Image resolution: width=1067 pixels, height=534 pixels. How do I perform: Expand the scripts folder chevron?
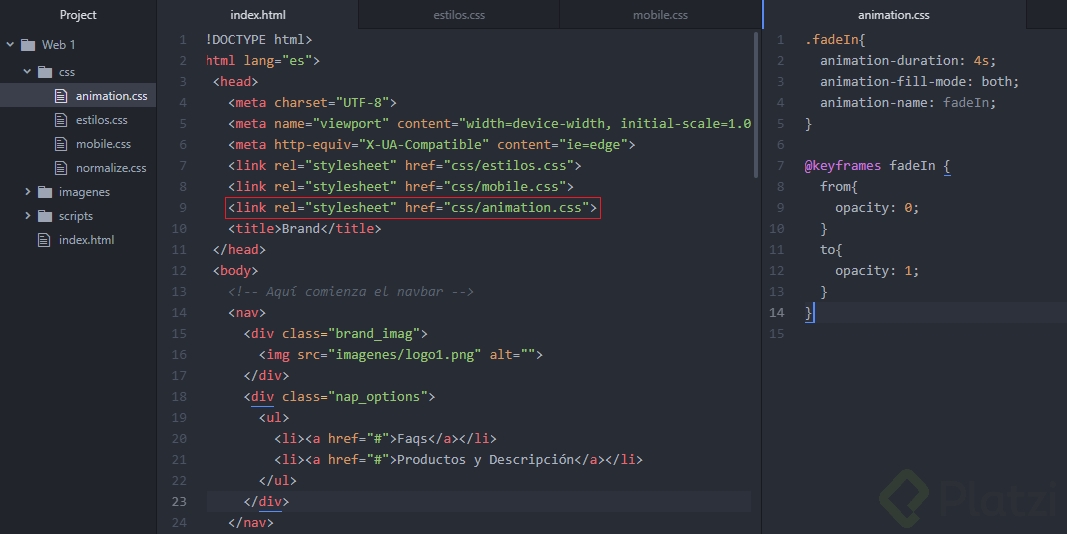point(27,216)
